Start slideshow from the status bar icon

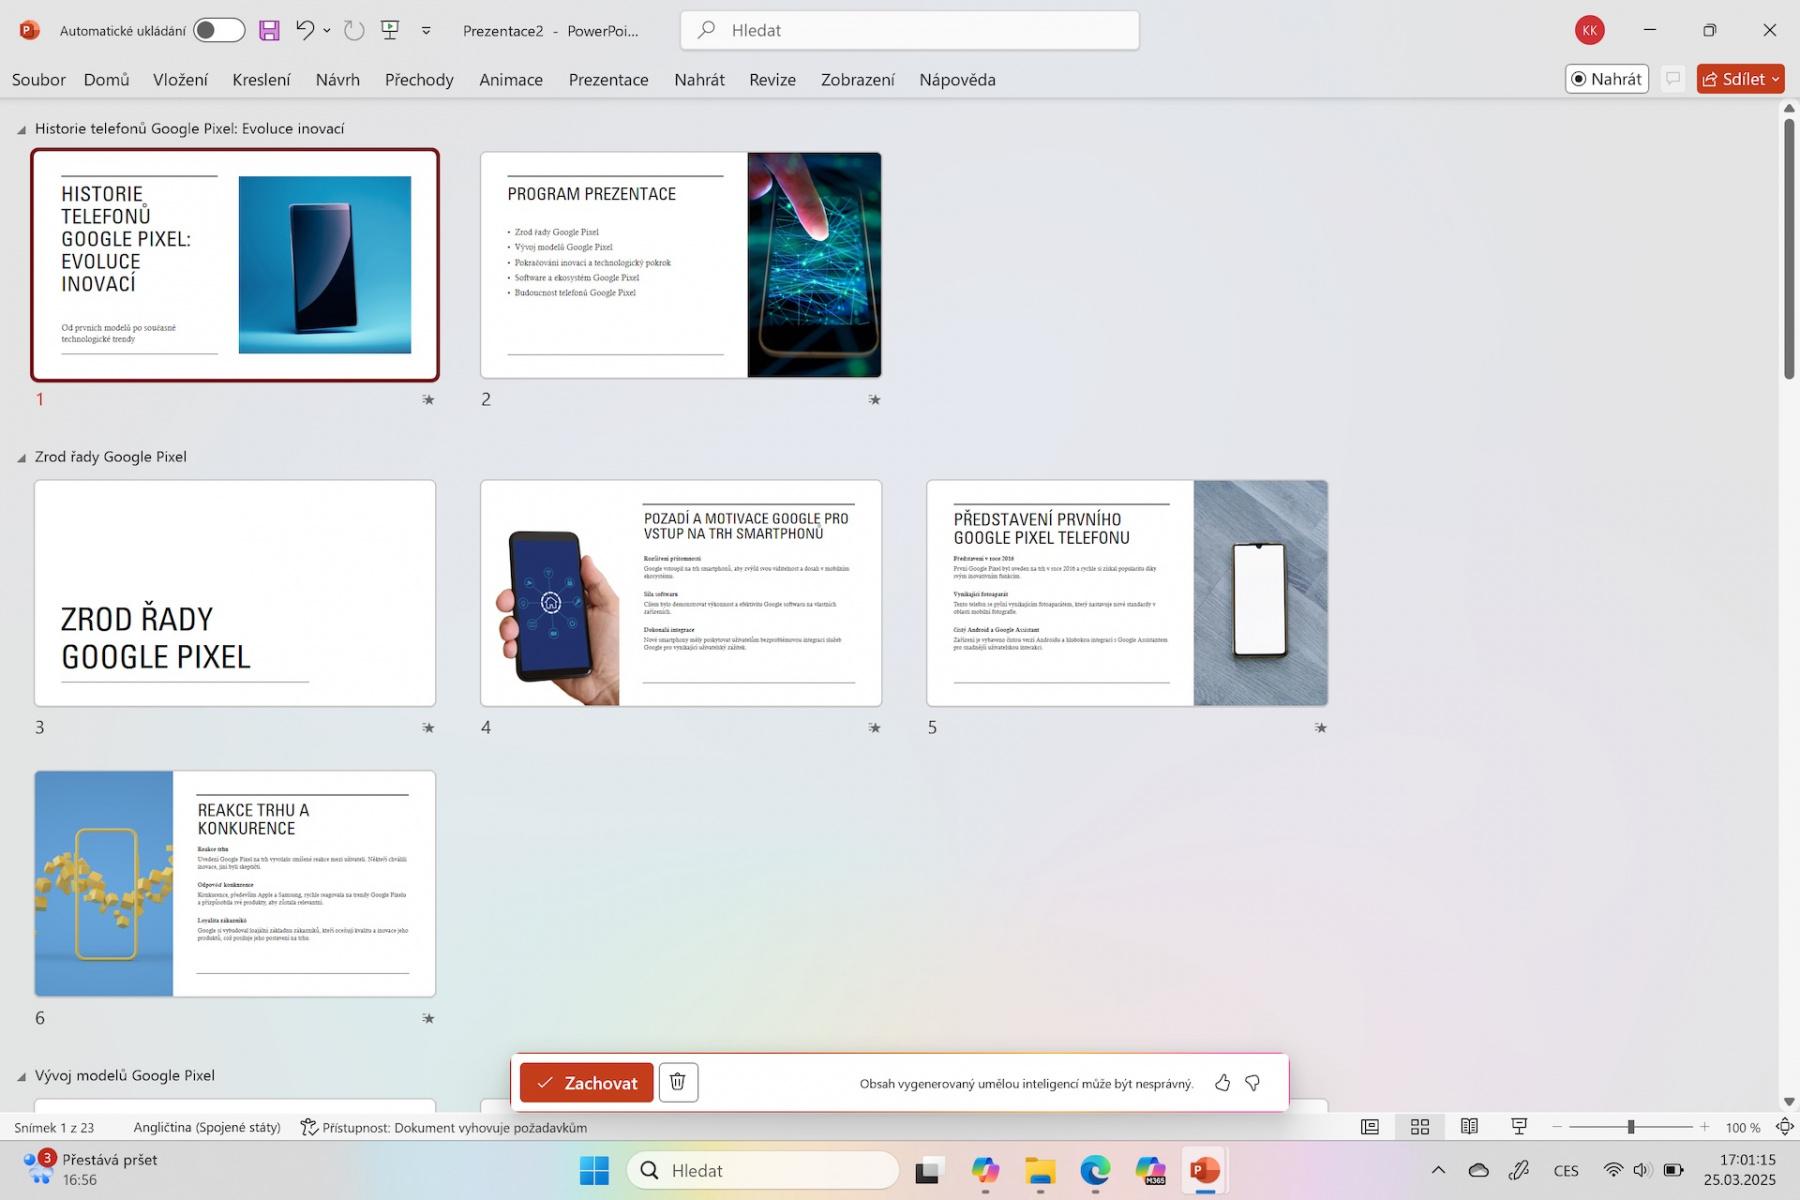[x=1519, y=1127]
